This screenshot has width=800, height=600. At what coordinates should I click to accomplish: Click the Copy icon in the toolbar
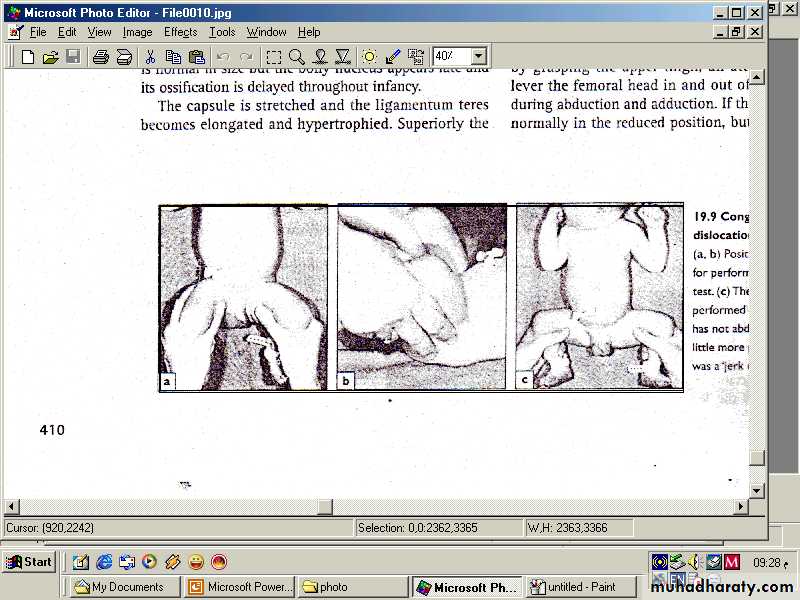pyautogui.click(x=174, y=57)
